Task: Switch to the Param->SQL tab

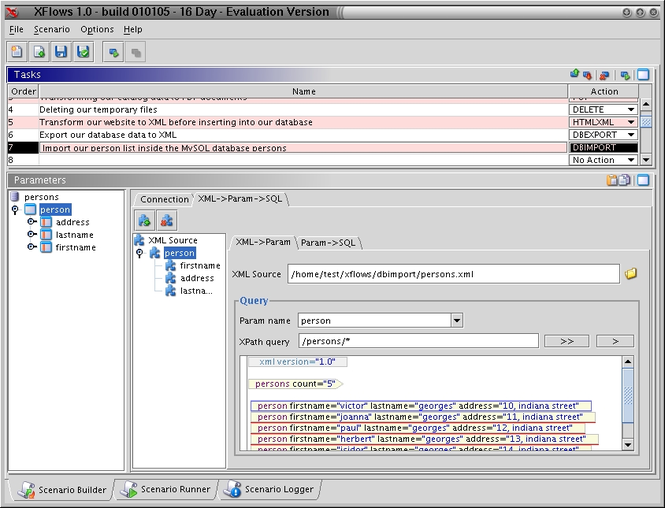Action: 328,242
